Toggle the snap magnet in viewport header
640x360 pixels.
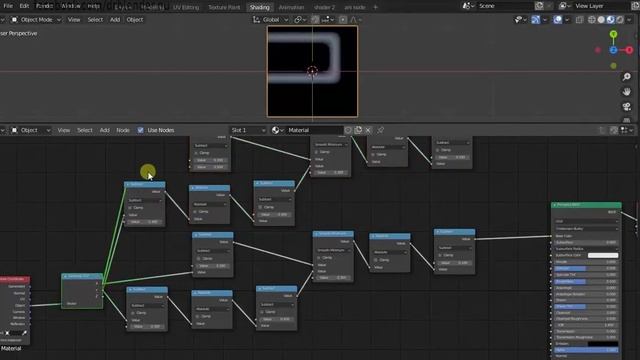tap(315, 20)
